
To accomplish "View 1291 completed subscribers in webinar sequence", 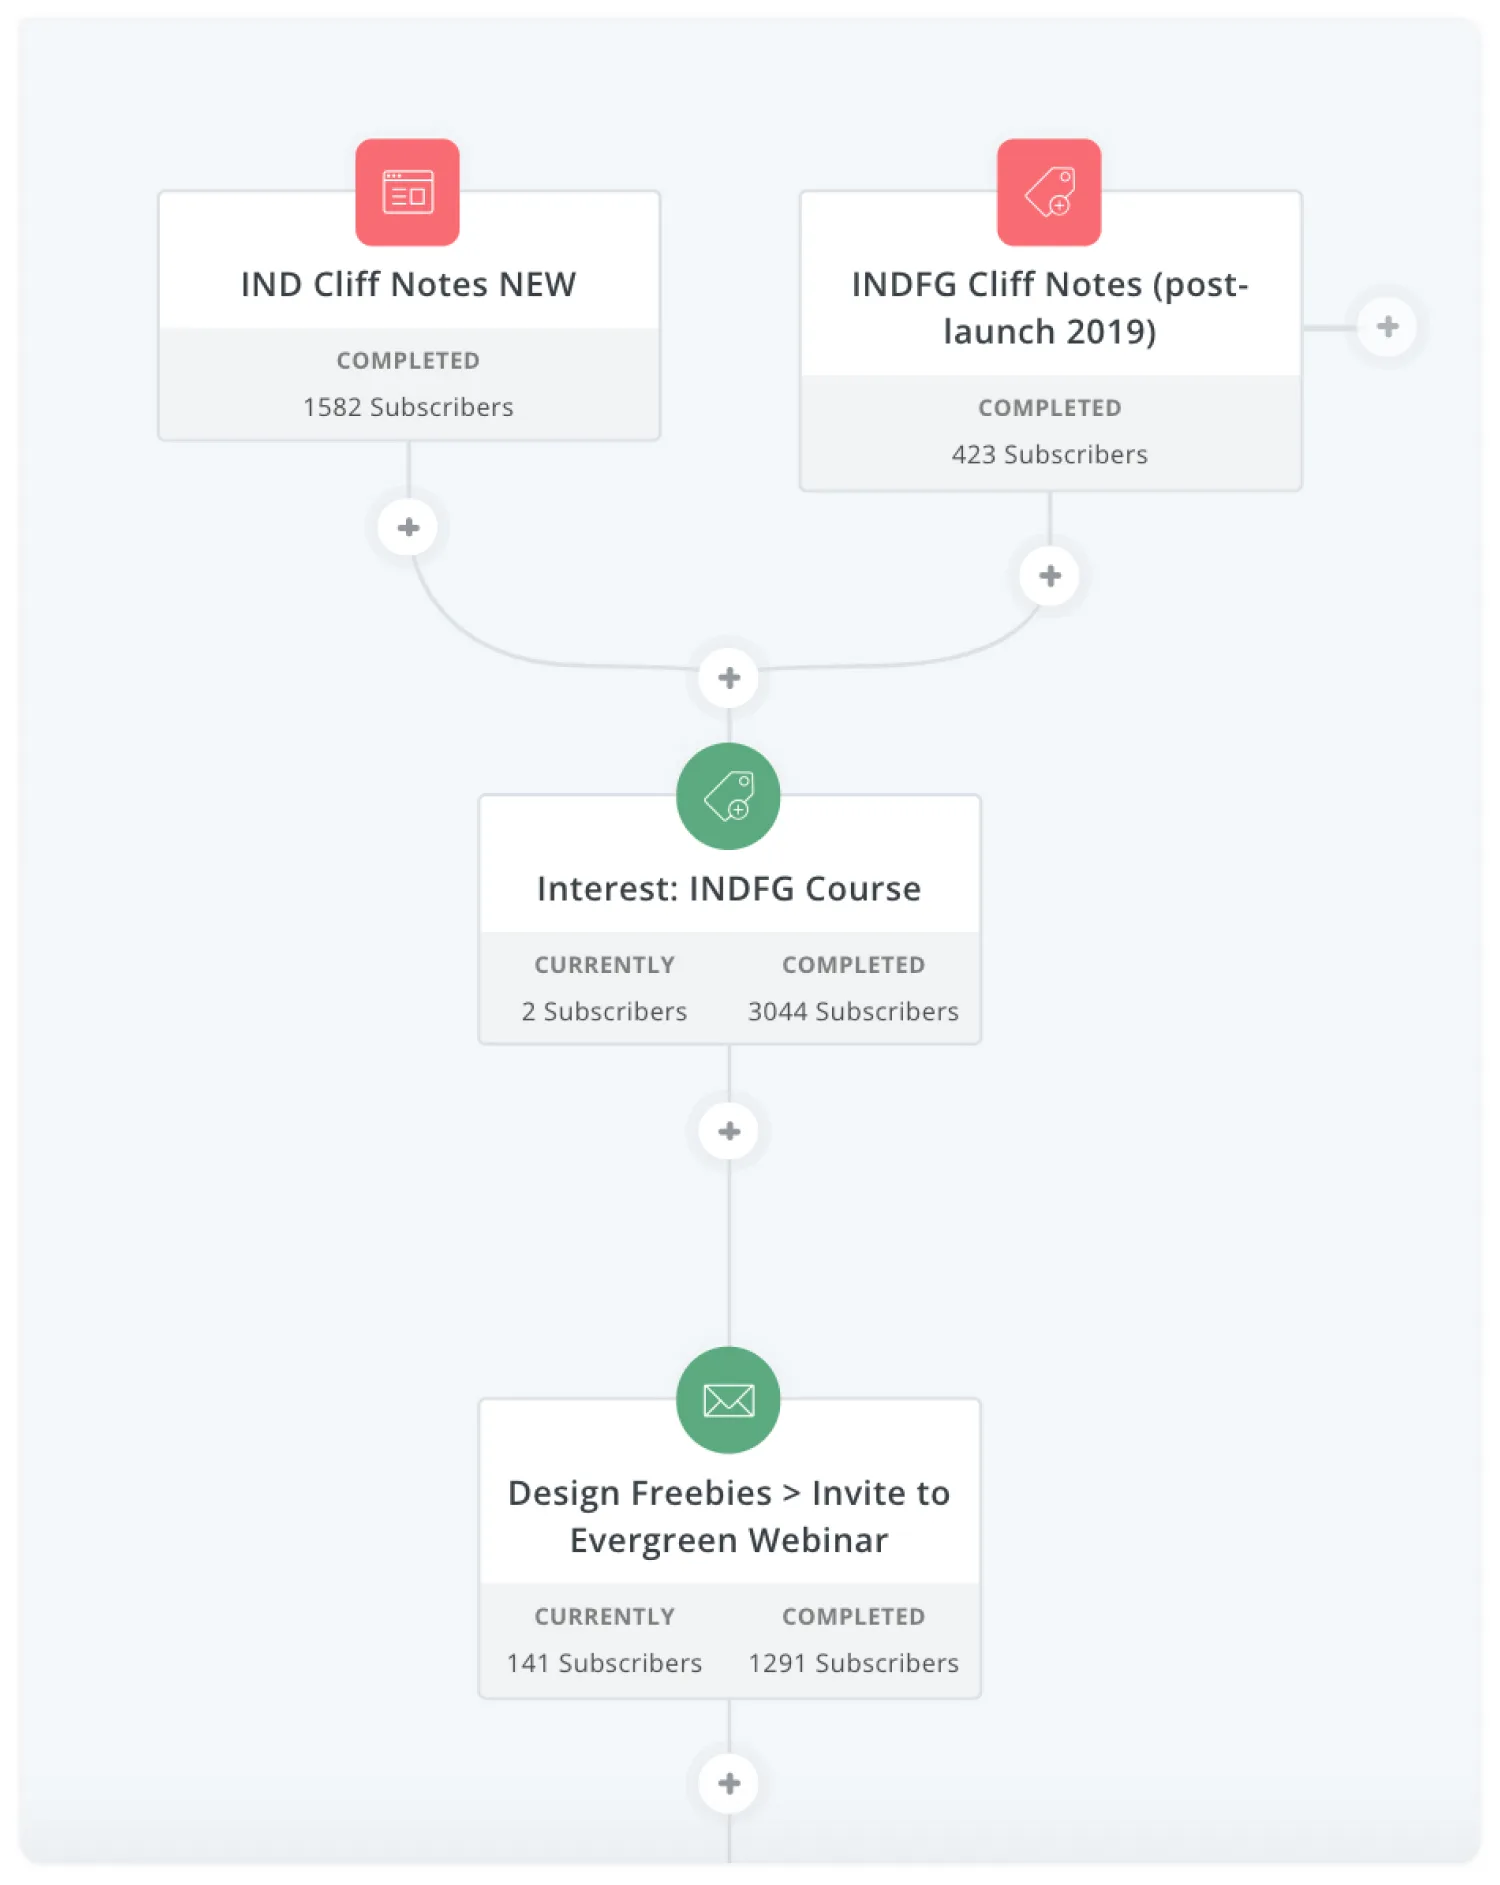I will 853,1663.
